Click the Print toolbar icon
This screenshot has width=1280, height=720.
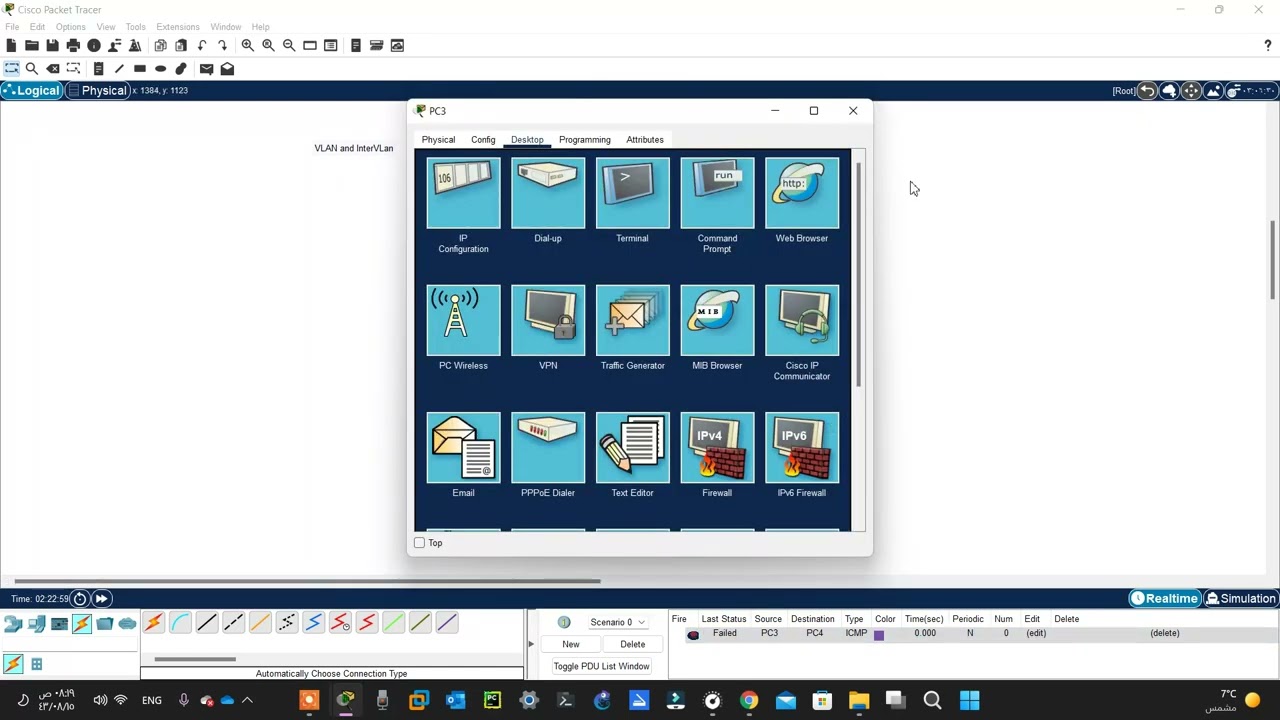[73, 45]
